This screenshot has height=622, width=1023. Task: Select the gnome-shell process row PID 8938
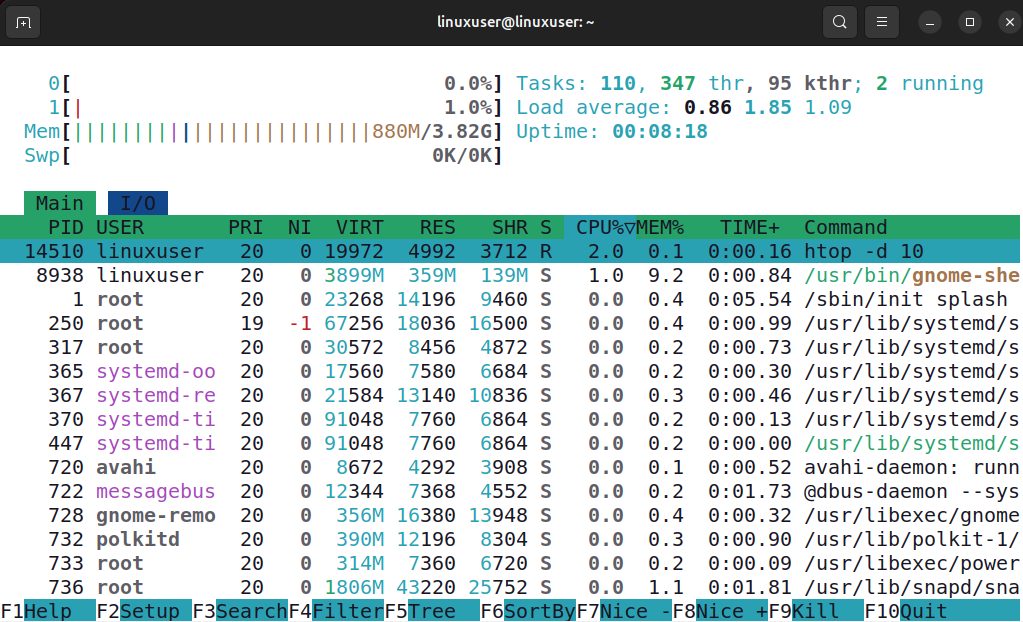click(x=510, y=275)
